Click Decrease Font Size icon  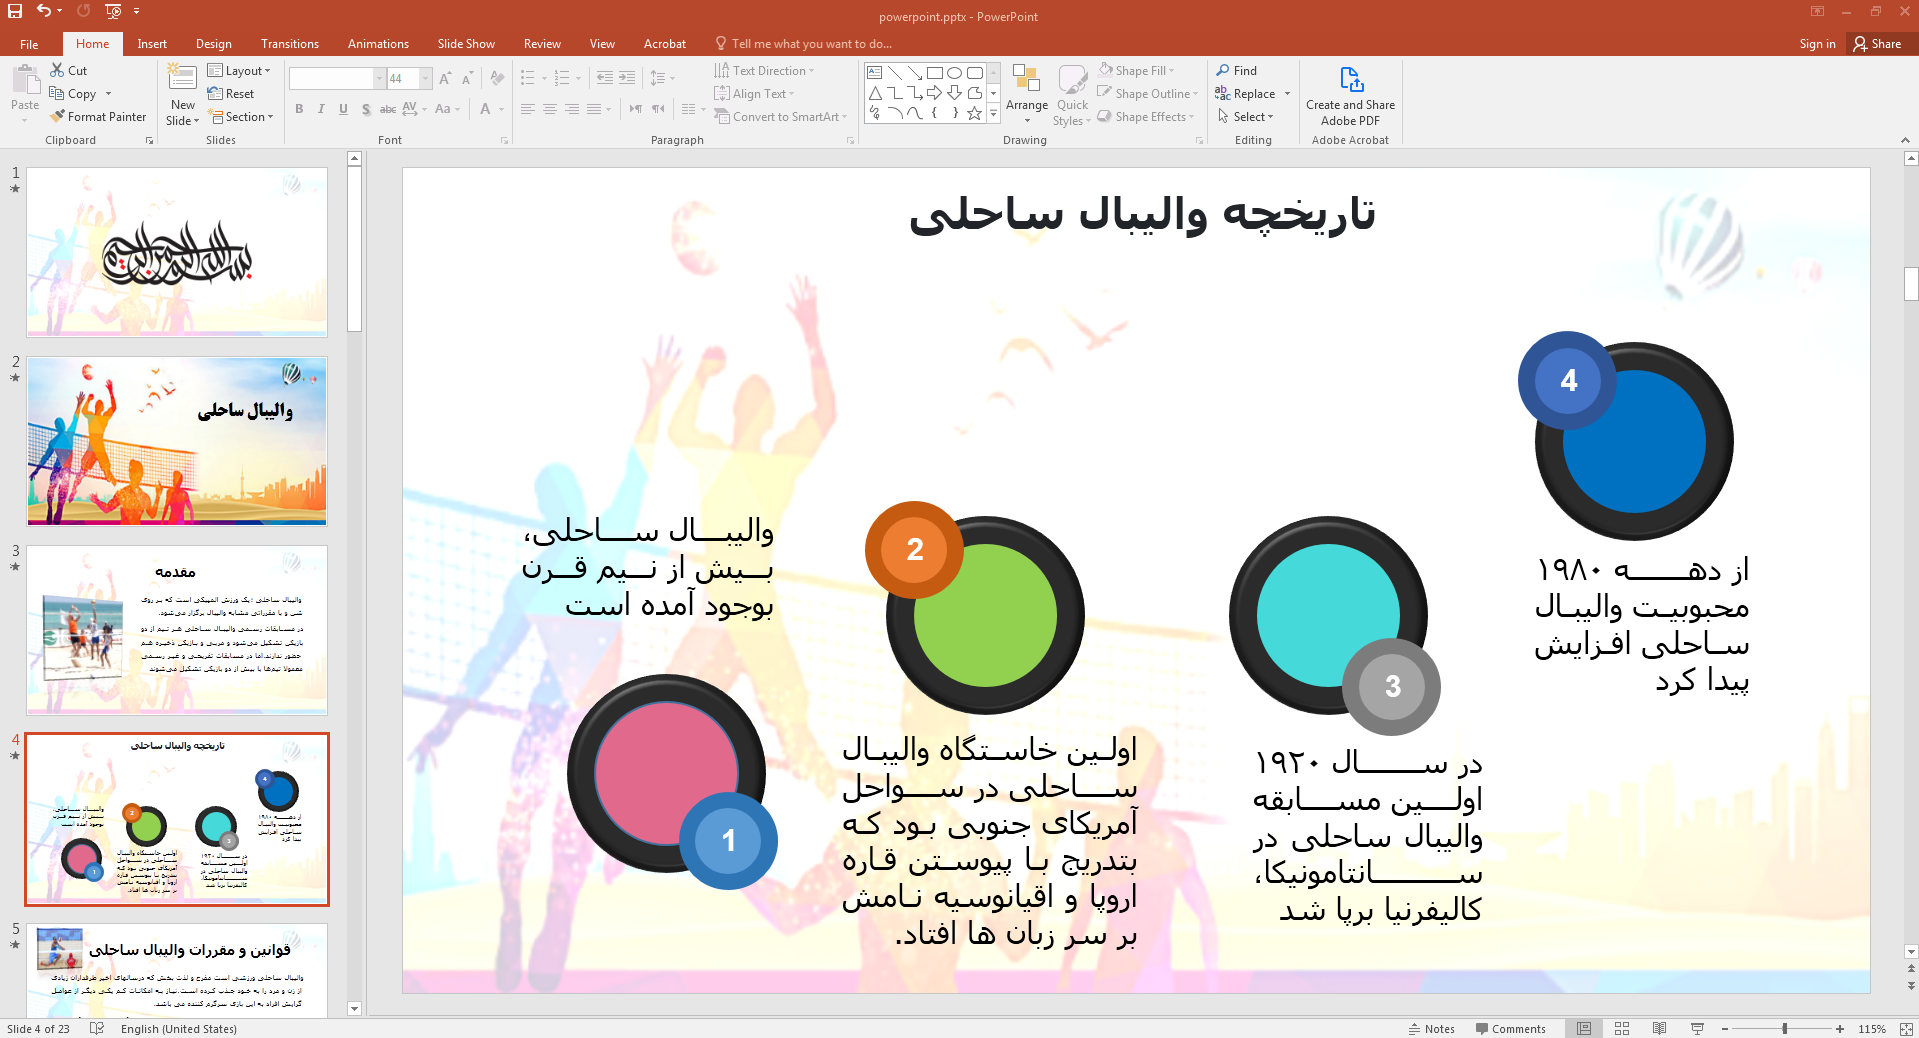[467, 78]
